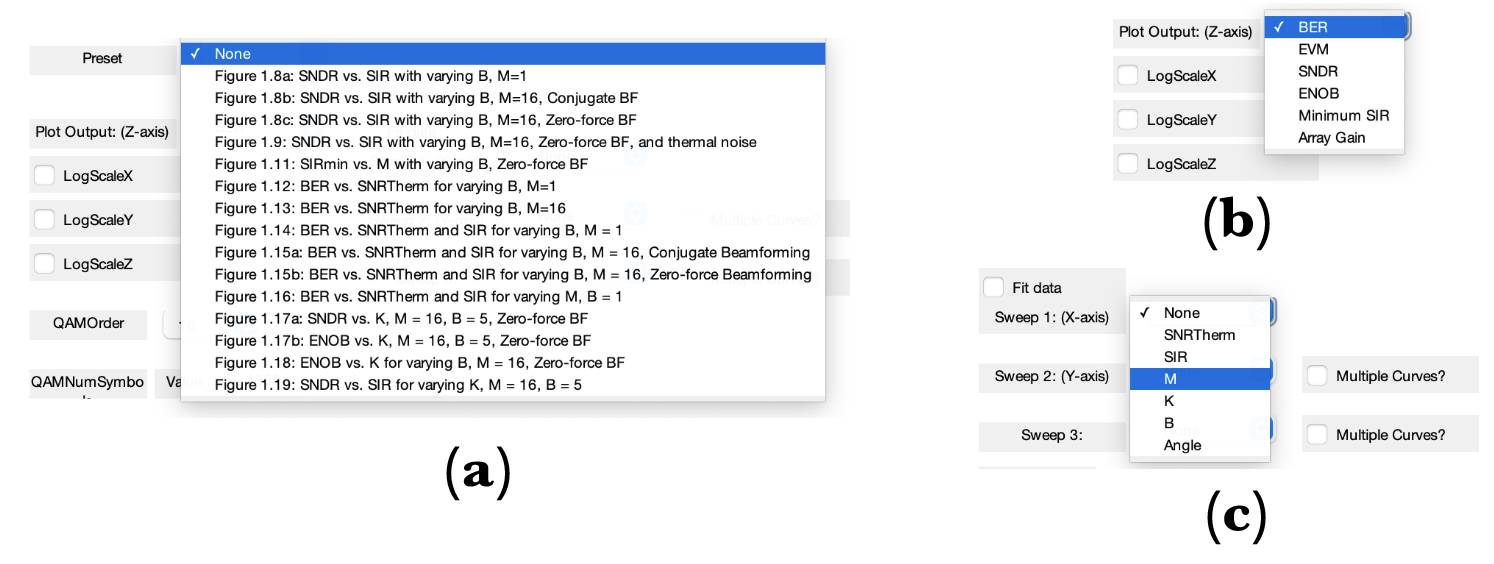Enable Multiple Curves for Sweep 3

click(x=1318, y=435)
